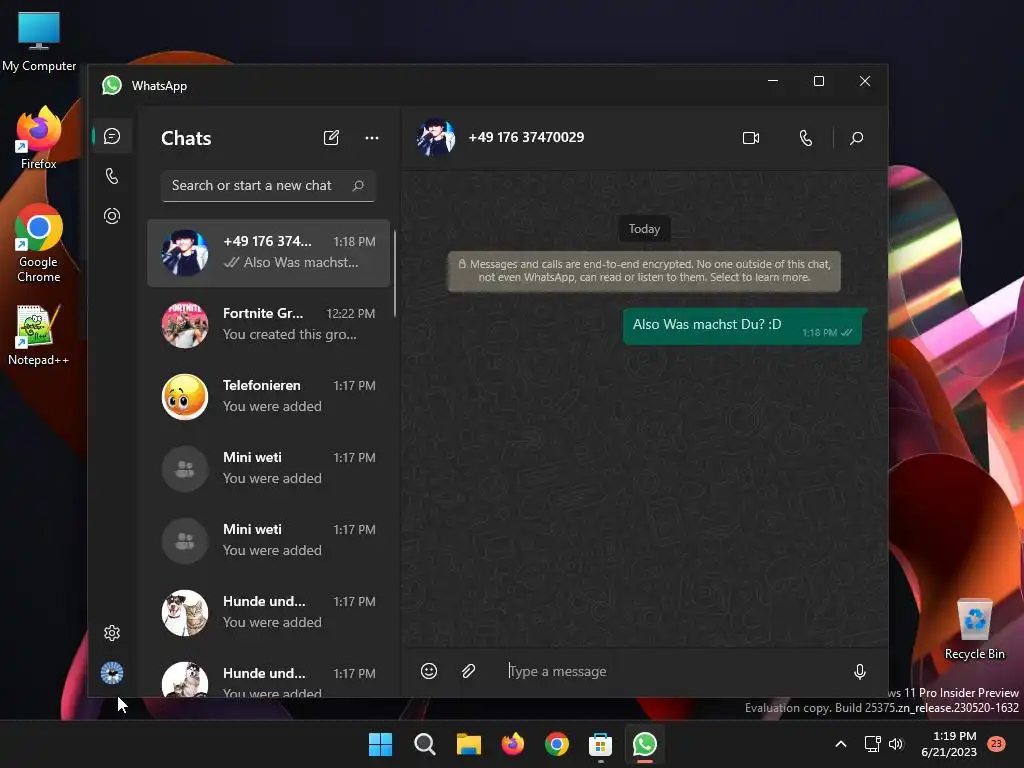The image size is (1024, 768).
Task: Open the Calls tab in WhatsApp sidebar
Action: click(x=112, y=176)
